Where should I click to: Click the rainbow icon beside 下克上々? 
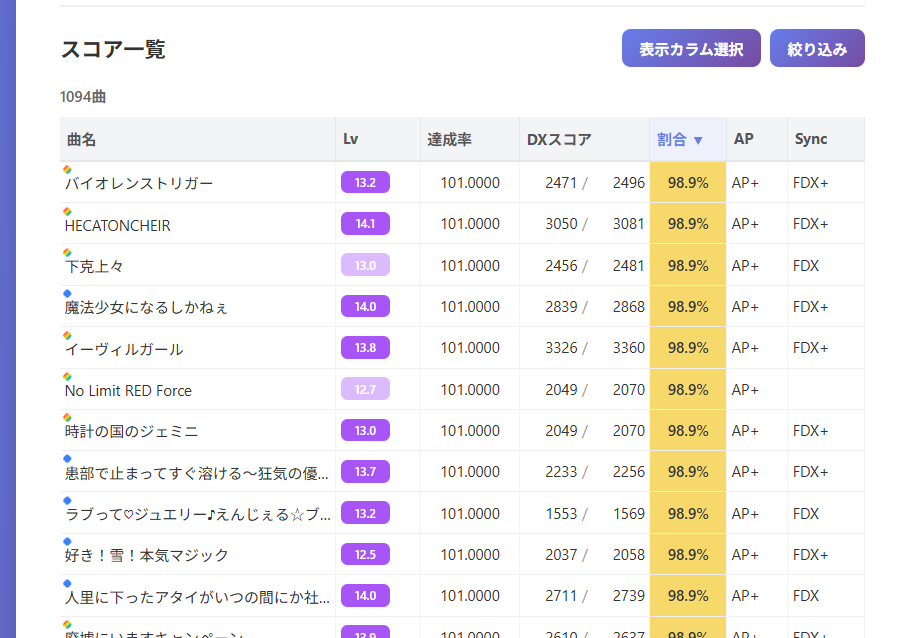coord(67,252)
